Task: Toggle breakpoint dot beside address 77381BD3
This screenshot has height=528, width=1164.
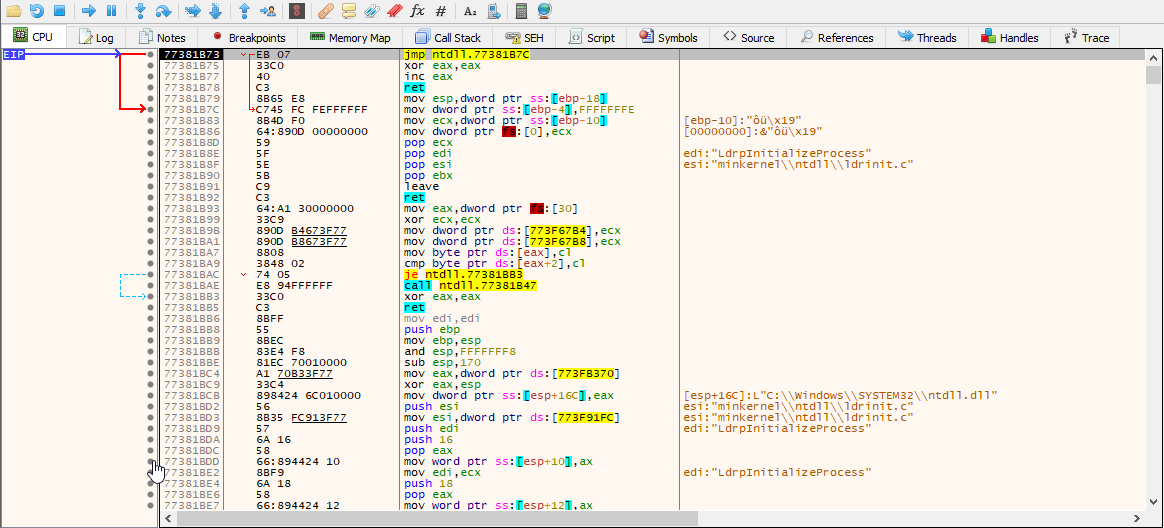Action: pos(151,417)
